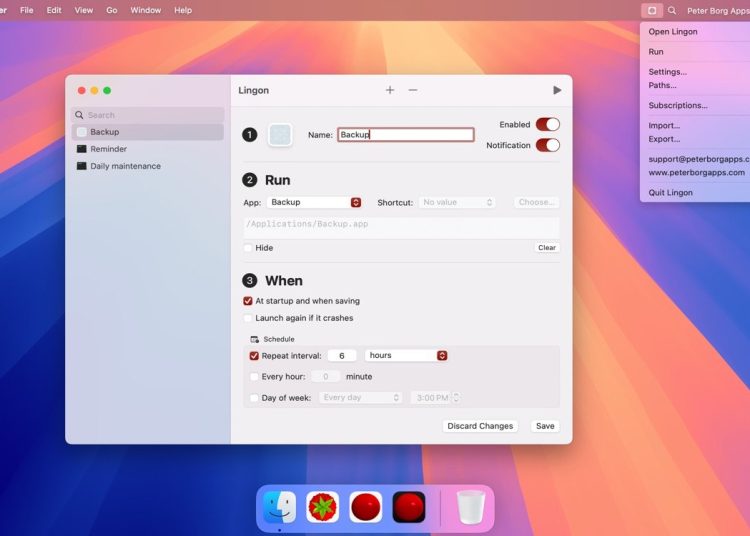Screen dimensions: 750x536
Task: Click the Spotlight search icon in menu bar
Action: (672, 10)
